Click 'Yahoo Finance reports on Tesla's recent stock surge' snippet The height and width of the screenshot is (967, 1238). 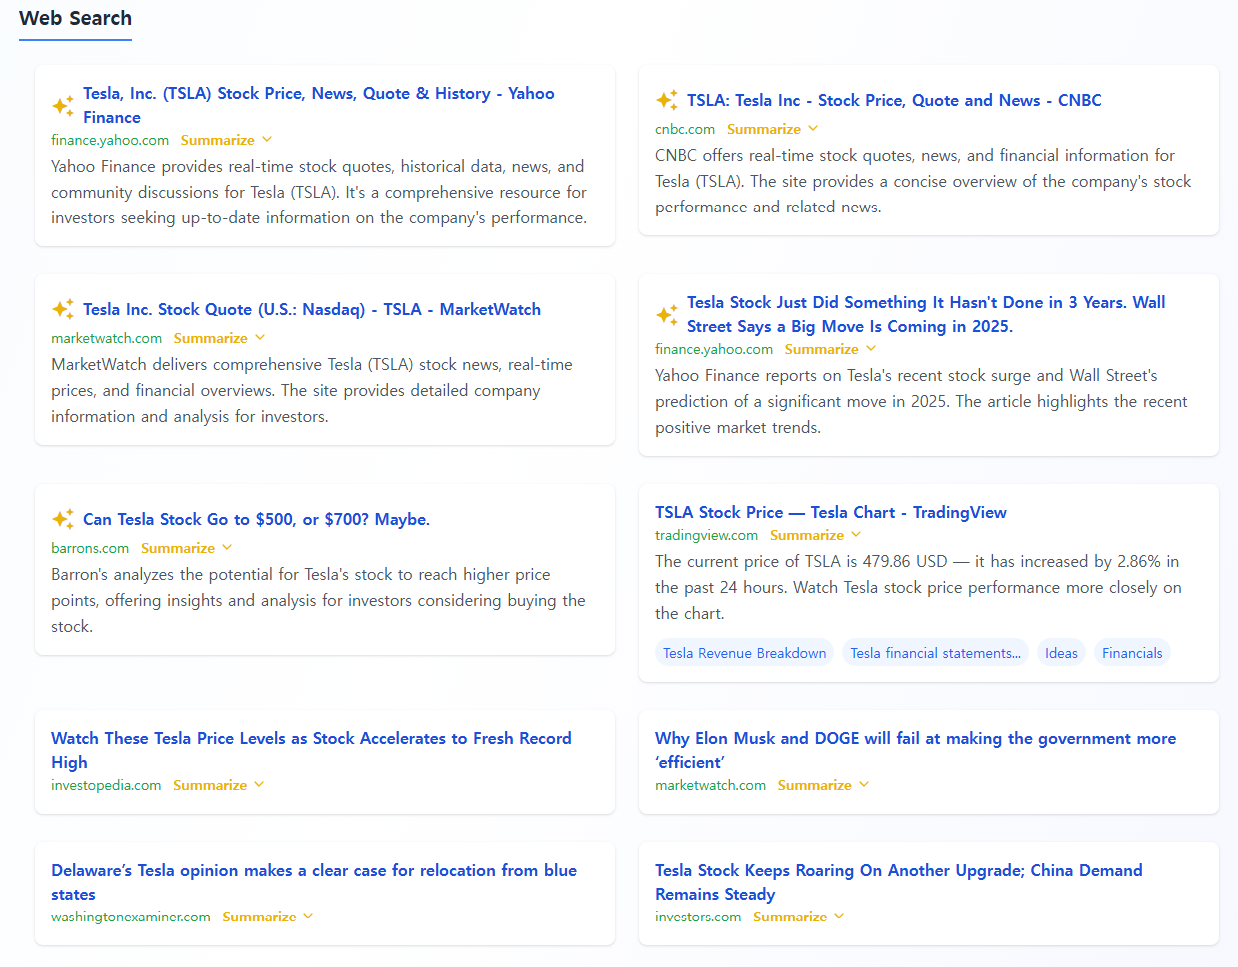click(921, 401)
